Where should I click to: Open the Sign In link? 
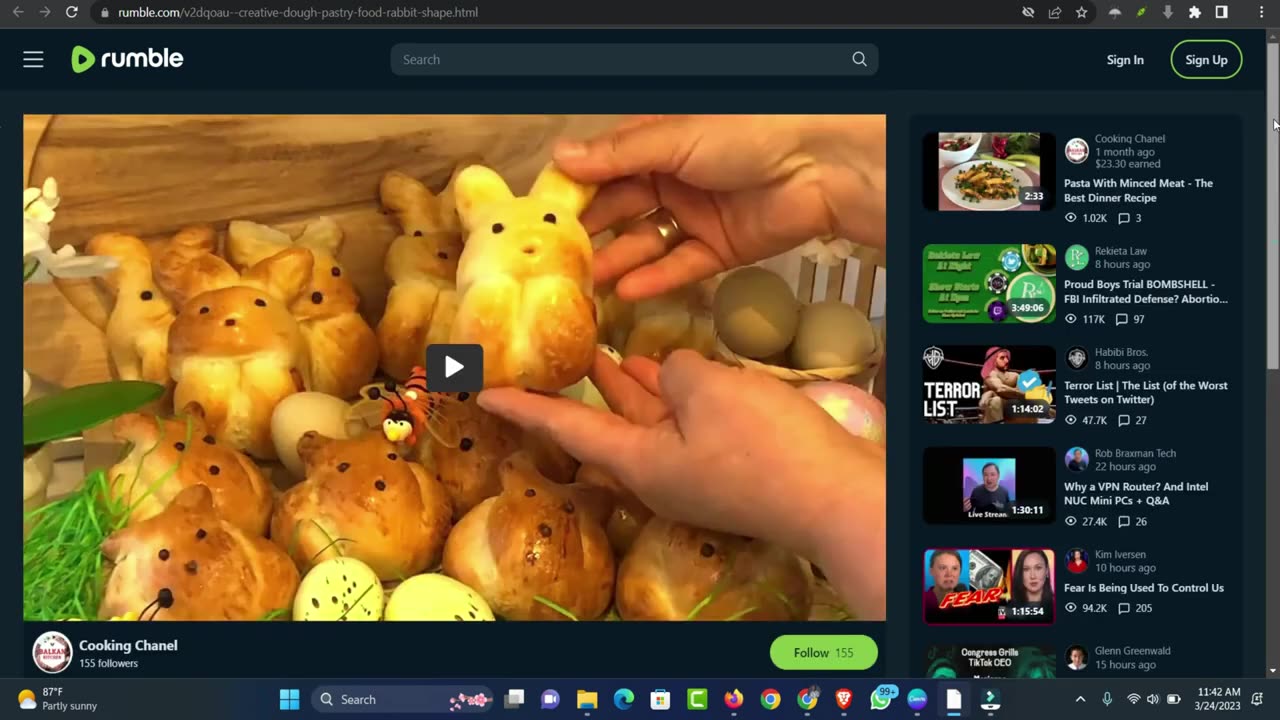(x=1125, y=60)
